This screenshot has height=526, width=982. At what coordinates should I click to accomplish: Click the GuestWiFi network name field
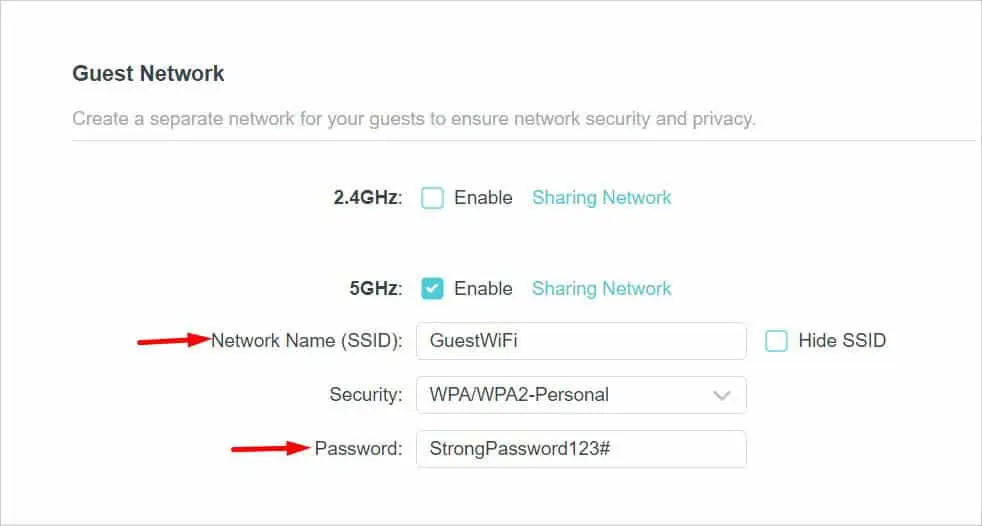(x=580, y=341)
